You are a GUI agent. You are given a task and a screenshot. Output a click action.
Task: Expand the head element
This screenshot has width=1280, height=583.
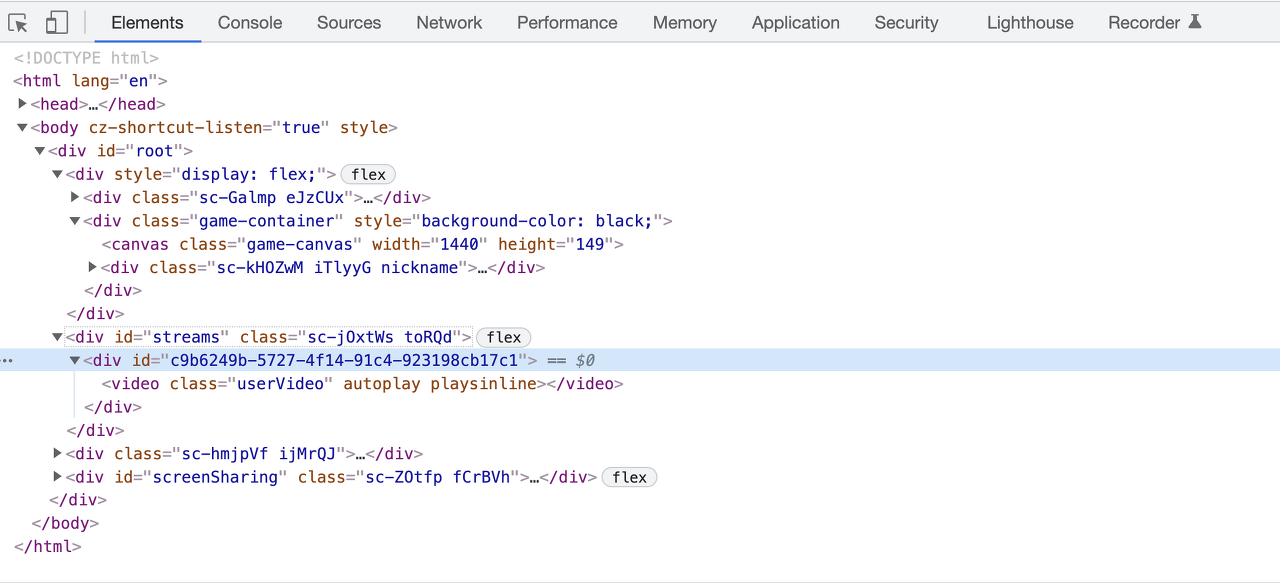click(x=22, y=104)
